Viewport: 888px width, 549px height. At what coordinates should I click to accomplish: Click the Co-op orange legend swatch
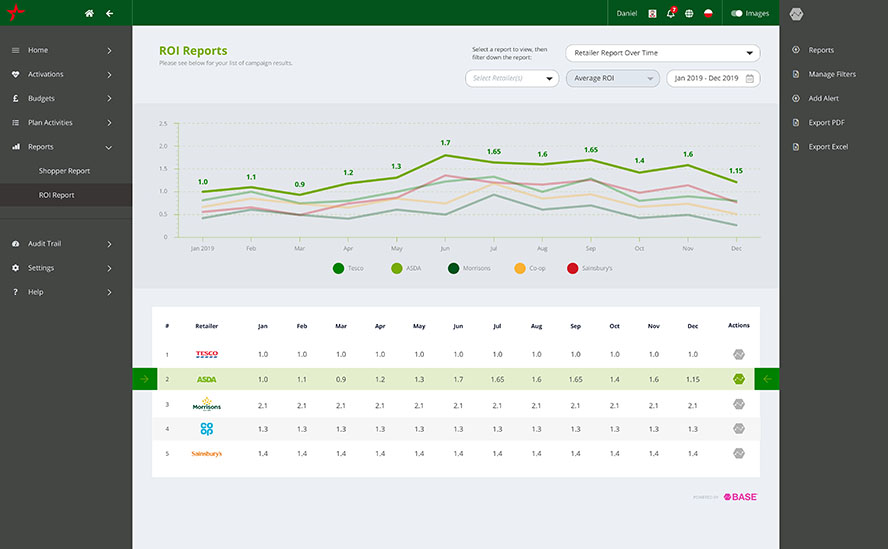[520, 268]
